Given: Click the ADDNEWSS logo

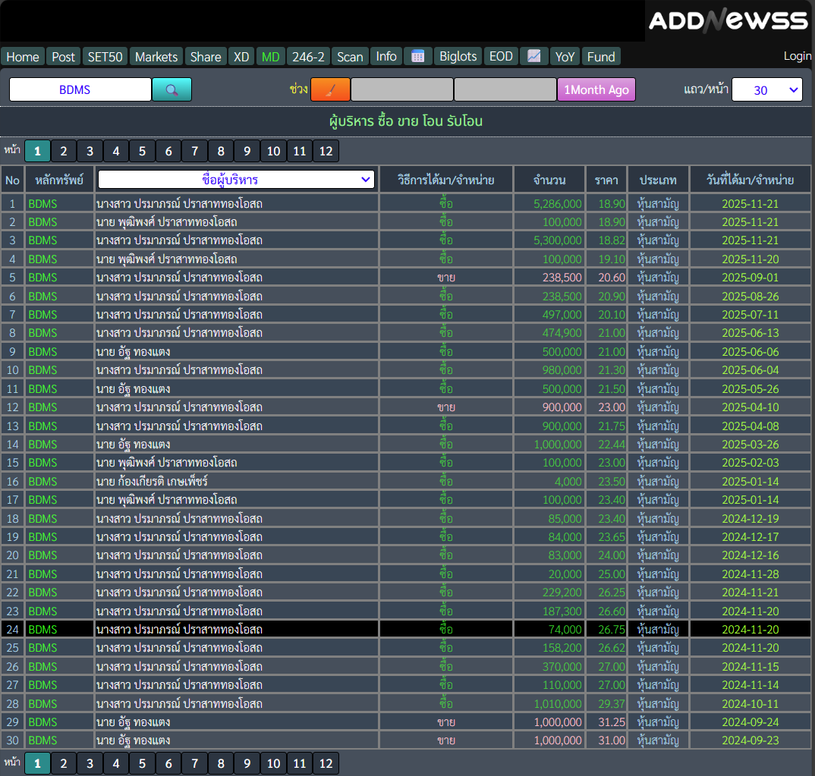Looking at the screenshot, I should (x=727, y=21).
